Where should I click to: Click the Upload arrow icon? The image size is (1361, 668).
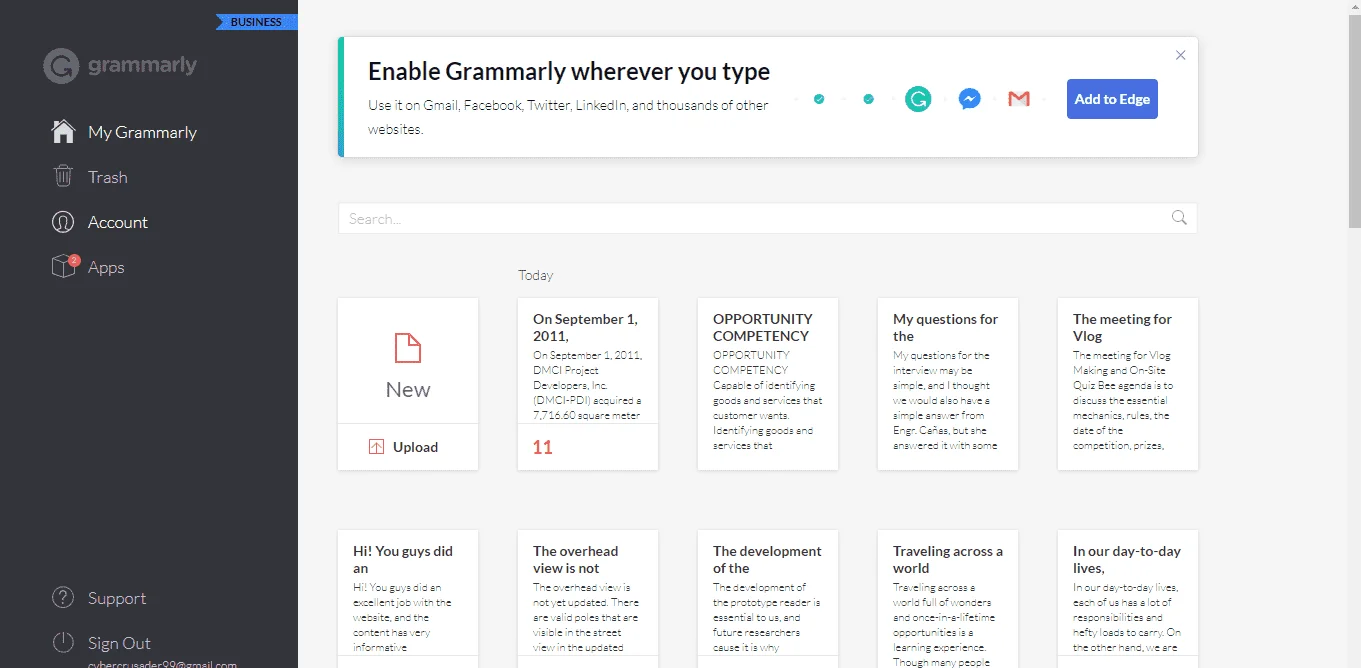coord(376,447)
